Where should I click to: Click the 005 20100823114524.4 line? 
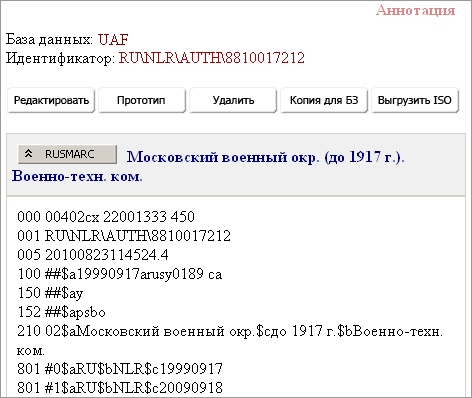(x=93, y=255)
